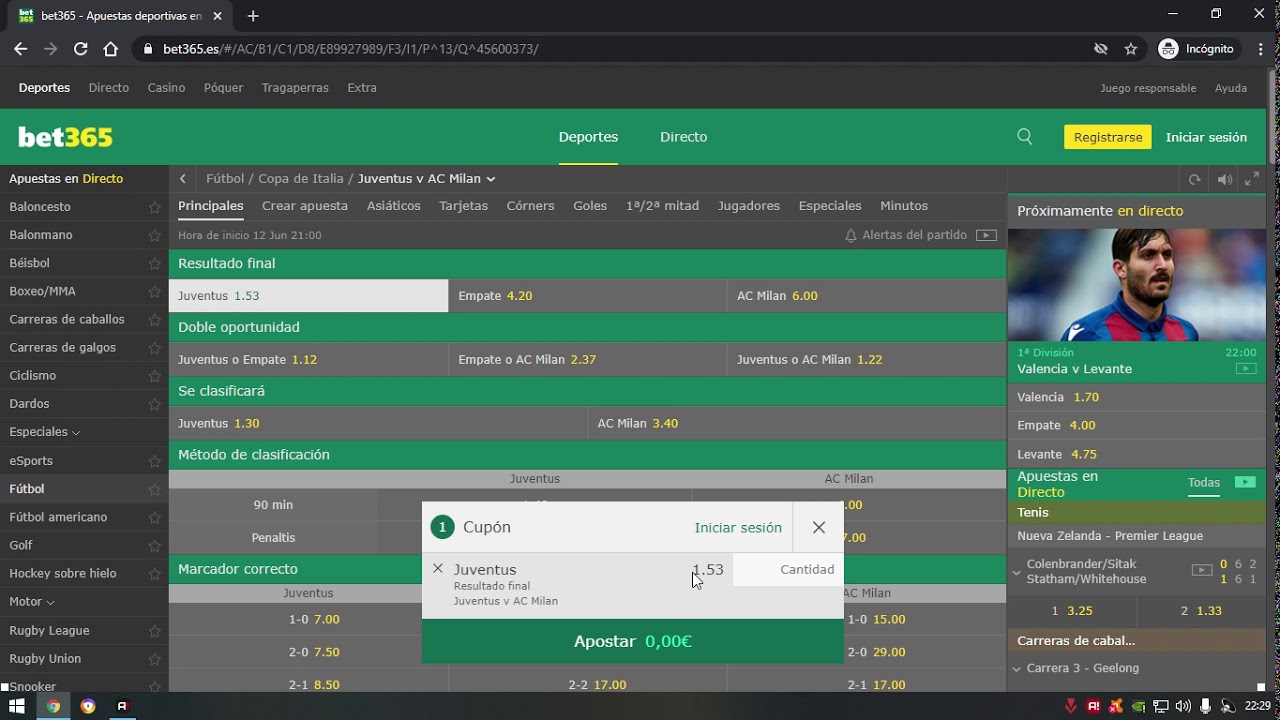The image size is (1280, 720).
Task: Close the Cupón bet slip
Action: [x=819, y=527]
